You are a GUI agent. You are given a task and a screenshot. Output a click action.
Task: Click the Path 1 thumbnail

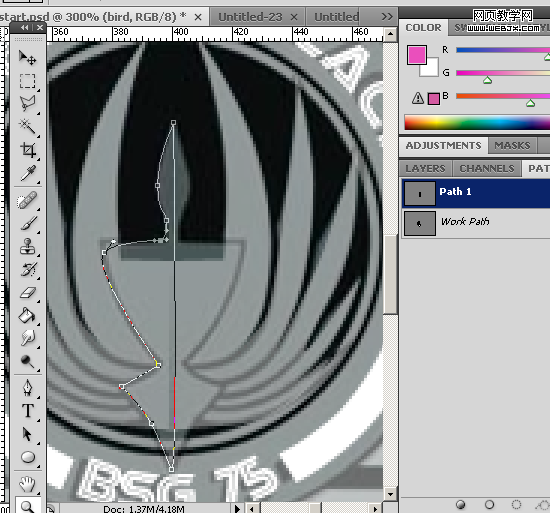point(420,193)
